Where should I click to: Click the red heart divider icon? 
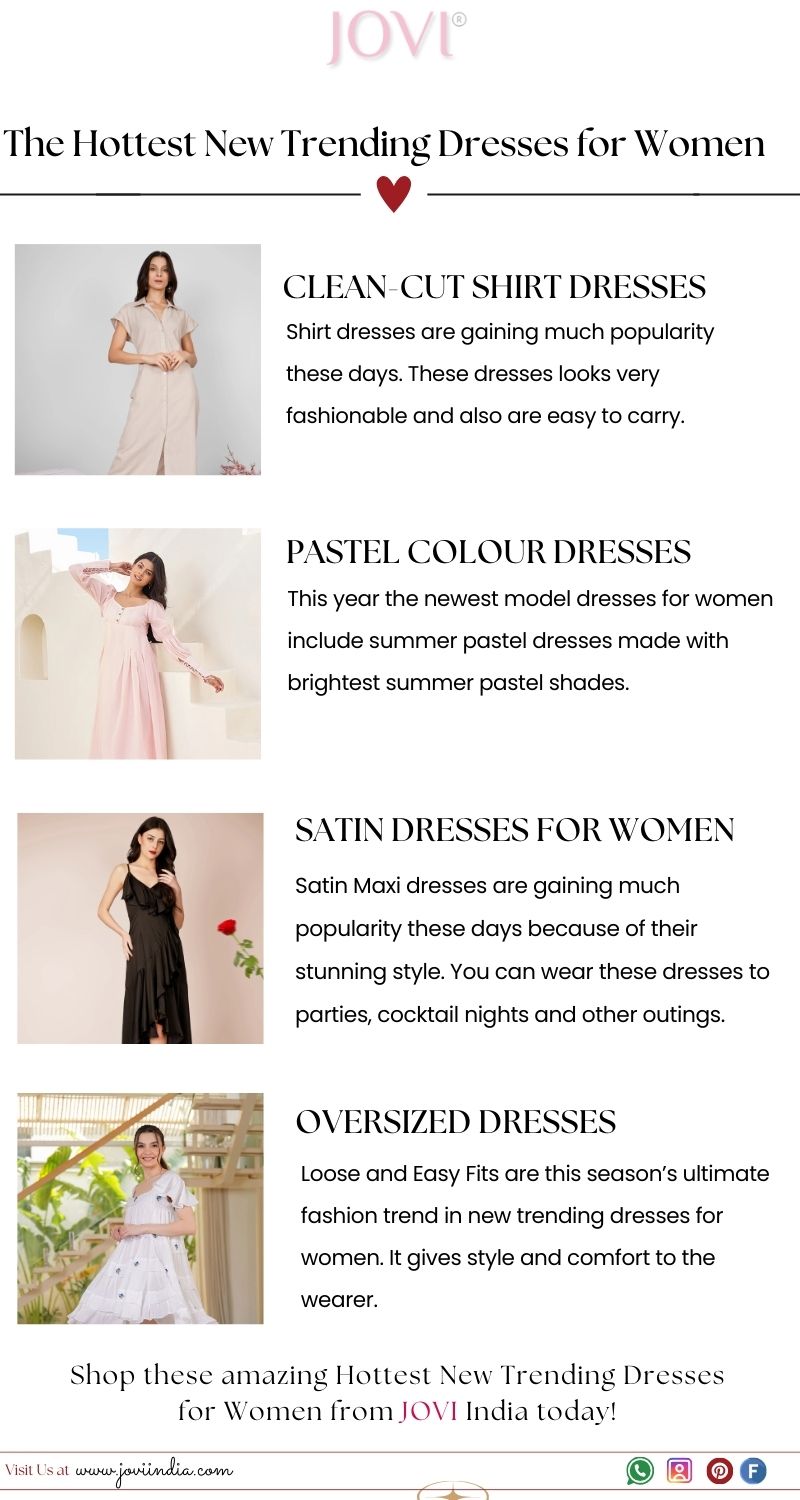pos(394,193)
